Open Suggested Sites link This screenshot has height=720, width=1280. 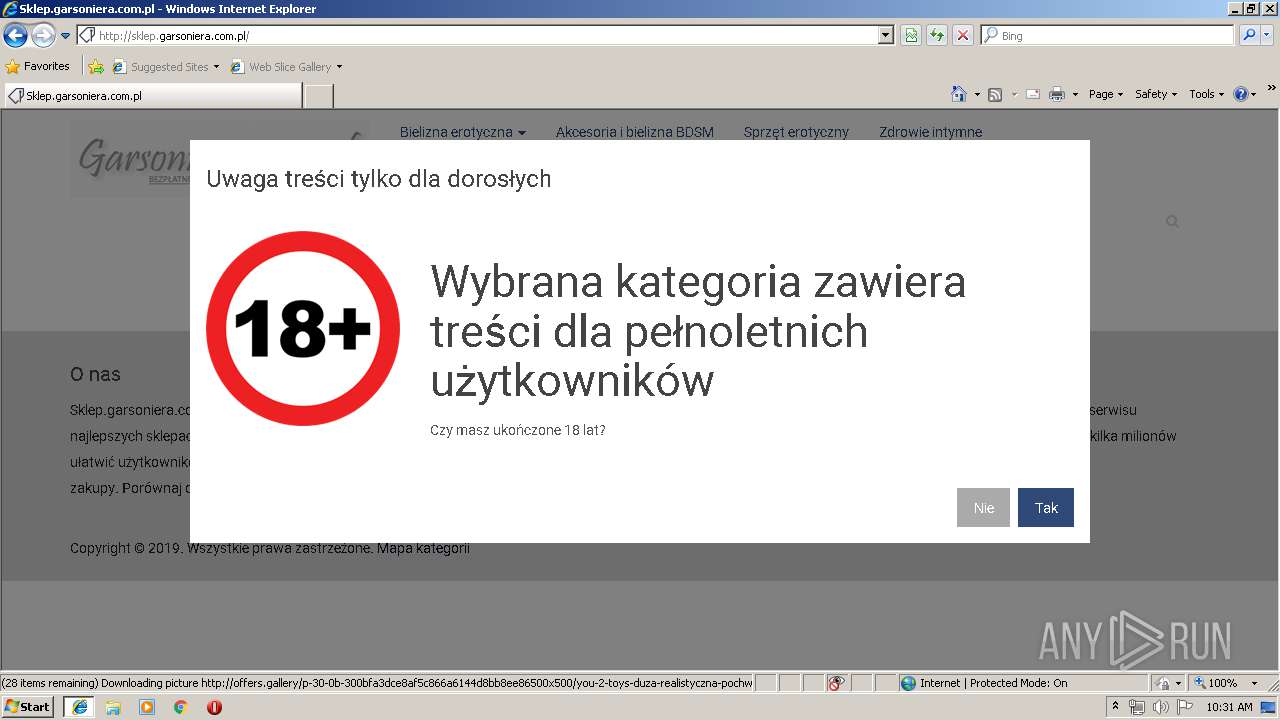tap(165, 67)
